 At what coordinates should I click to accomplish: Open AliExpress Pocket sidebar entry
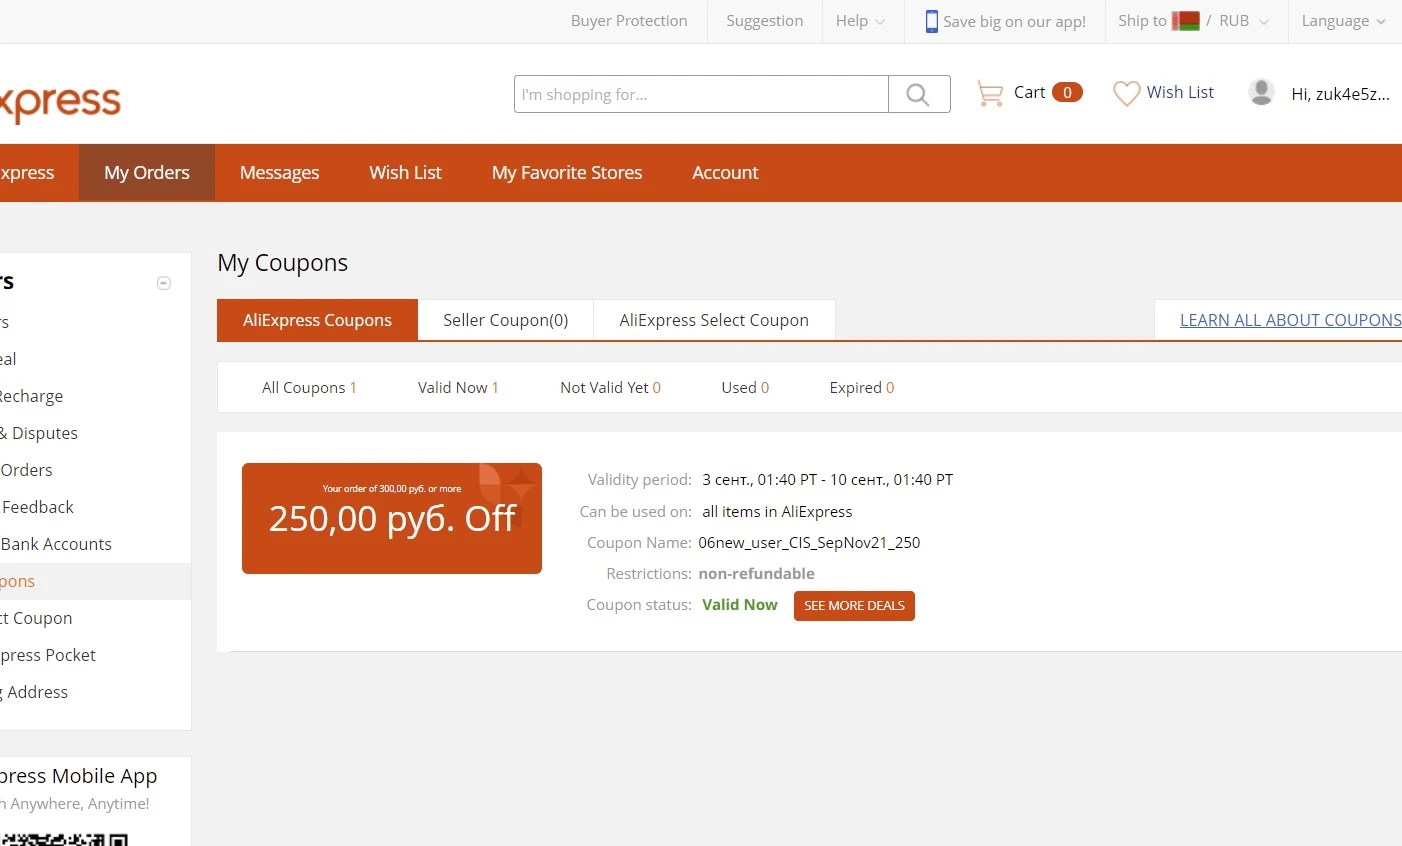click(x=48, y=655)
